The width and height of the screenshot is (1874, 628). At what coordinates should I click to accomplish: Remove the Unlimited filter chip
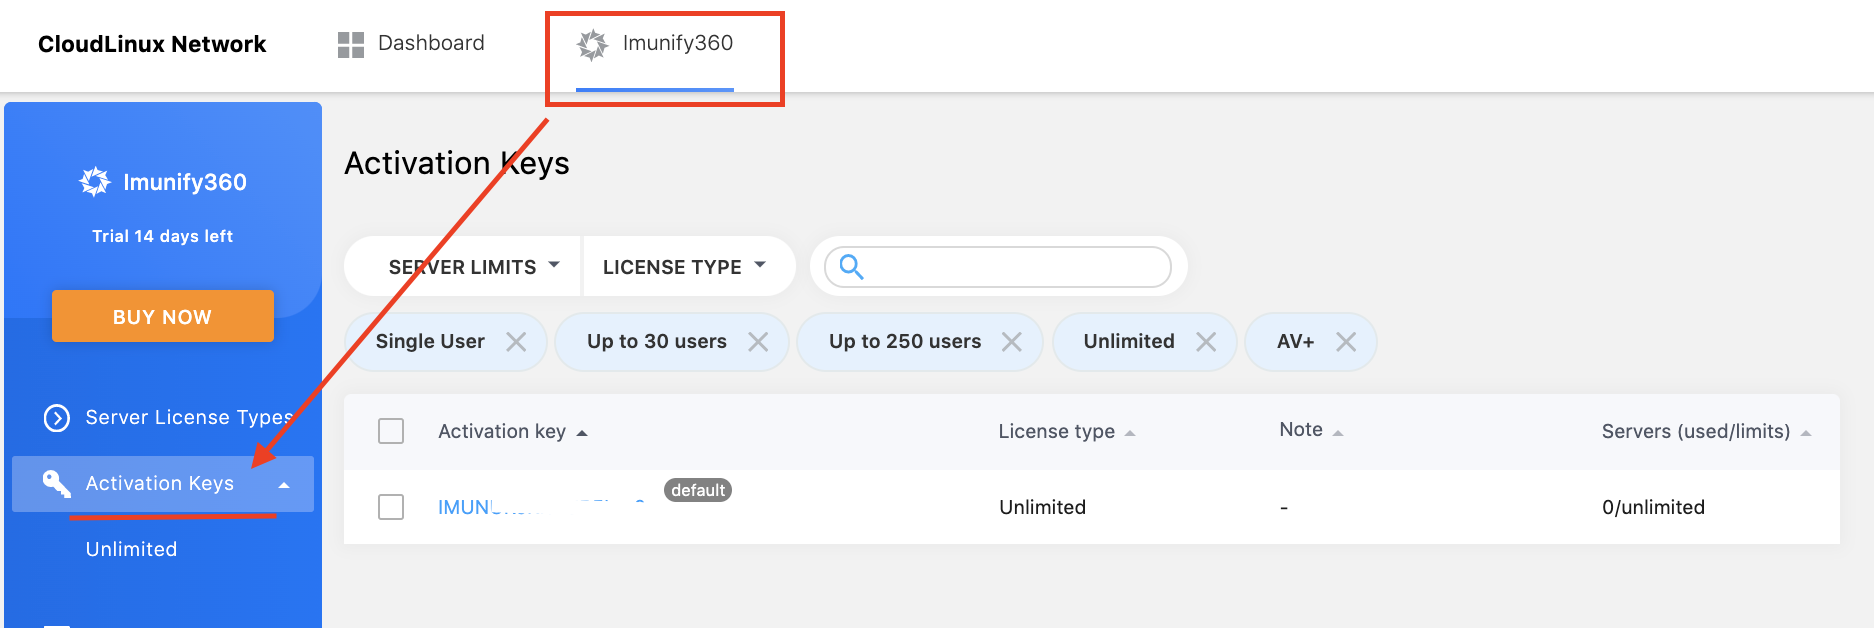(1206, 342)
